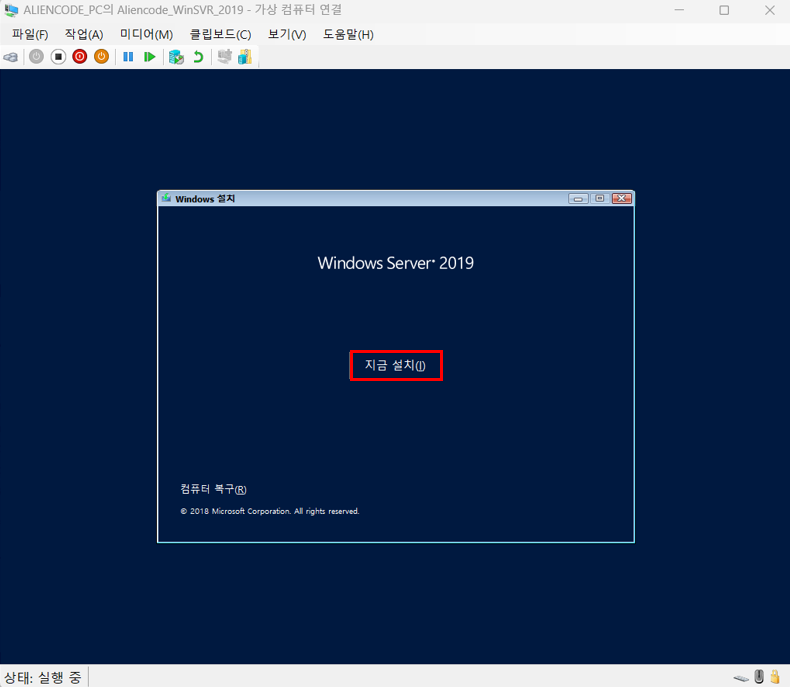The height and width of the screenshot is (687, 790).
Task: Click the 컴퓨터 복구(R) link
Action: tap(214, 489)
